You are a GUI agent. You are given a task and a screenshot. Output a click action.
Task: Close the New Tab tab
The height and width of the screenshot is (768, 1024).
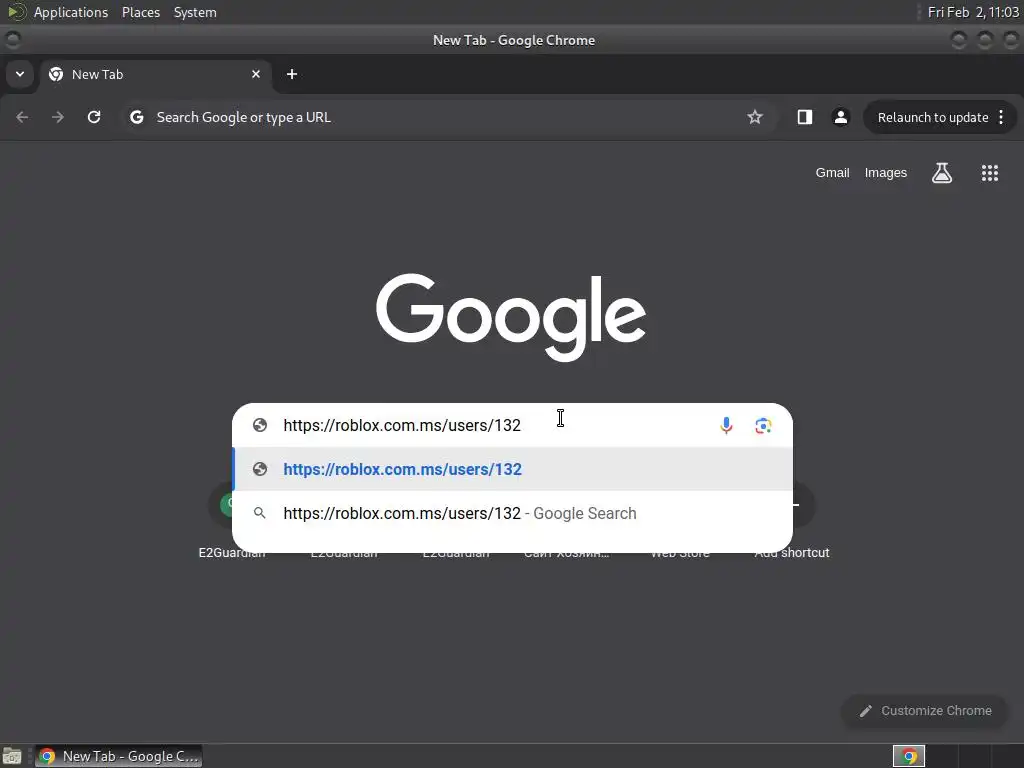pos(256,74)
